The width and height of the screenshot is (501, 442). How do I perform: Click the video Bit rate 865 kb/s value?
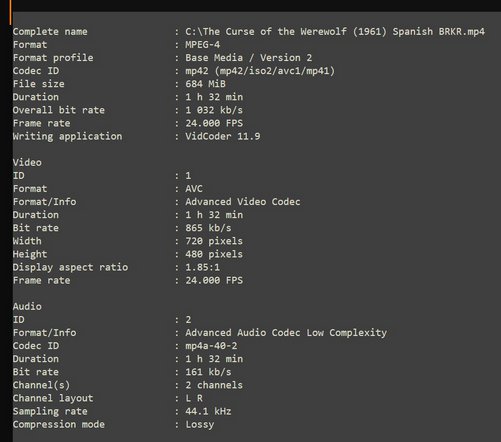[208, 228]
